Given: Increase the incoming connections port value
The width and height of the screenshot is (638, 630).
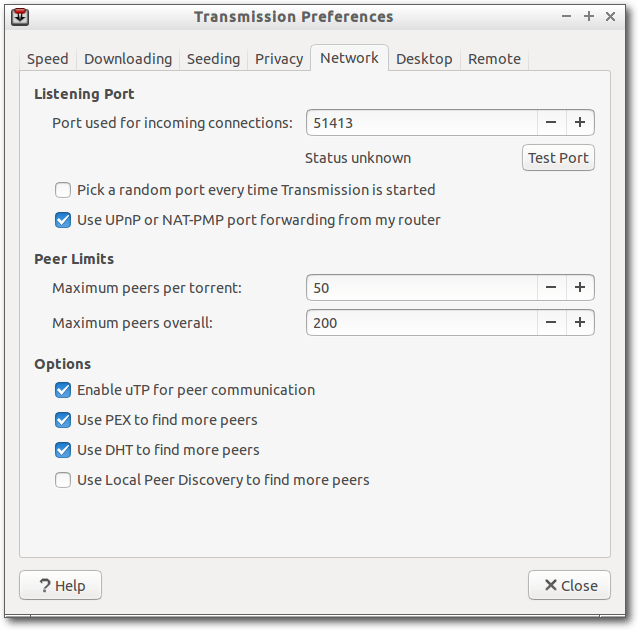Looking at the screenshot, I should (x=580, y=122).
